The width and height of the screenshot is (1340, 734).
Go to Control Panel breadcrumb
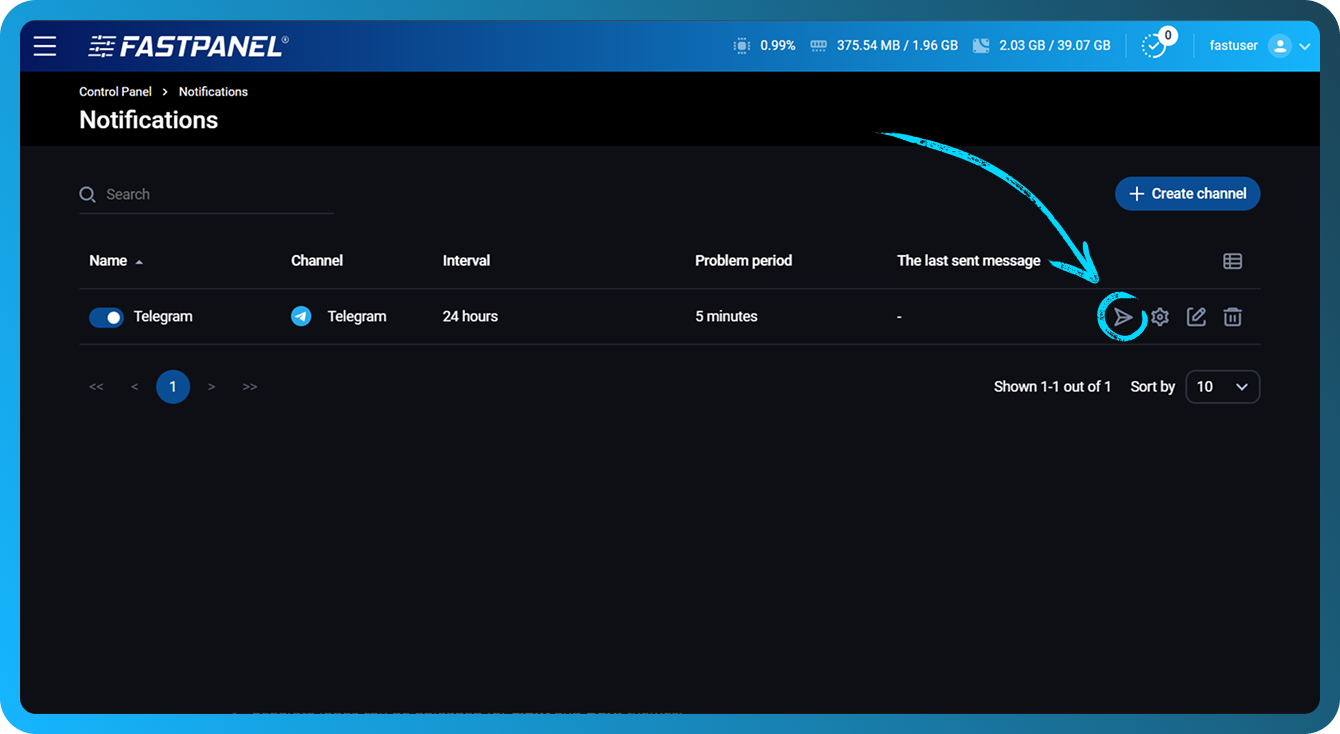tap(115, 92)
